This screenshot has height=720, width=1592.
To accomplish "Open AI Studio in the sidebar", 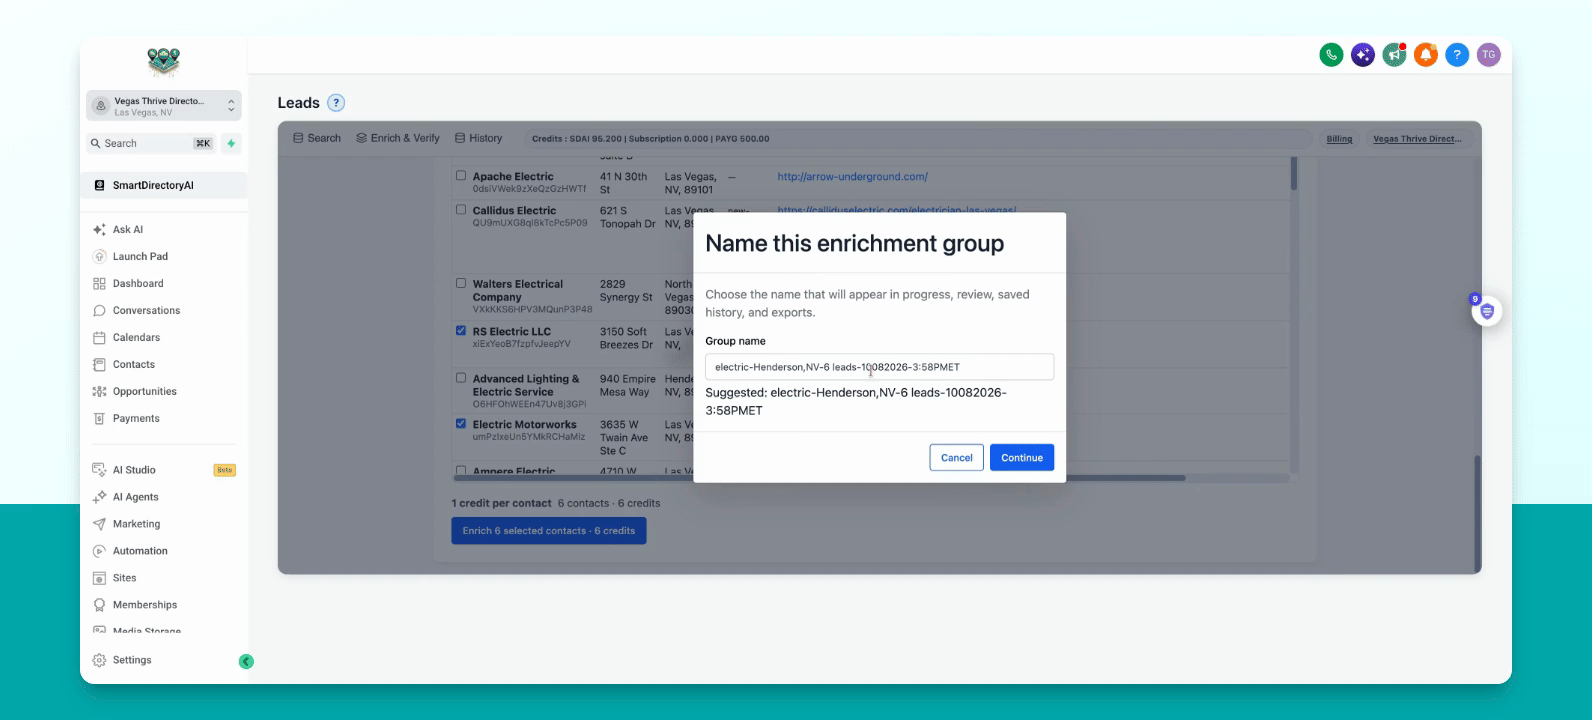I will click(x=134, y=469).
